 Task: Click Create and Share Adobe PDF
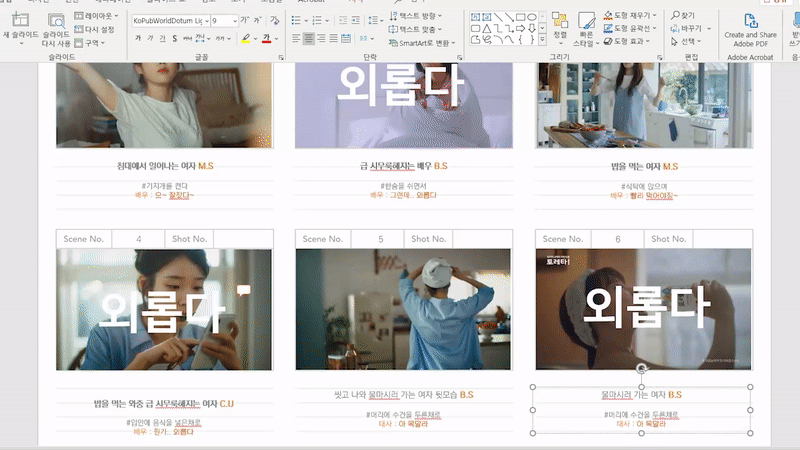click(x=750, y=30)
